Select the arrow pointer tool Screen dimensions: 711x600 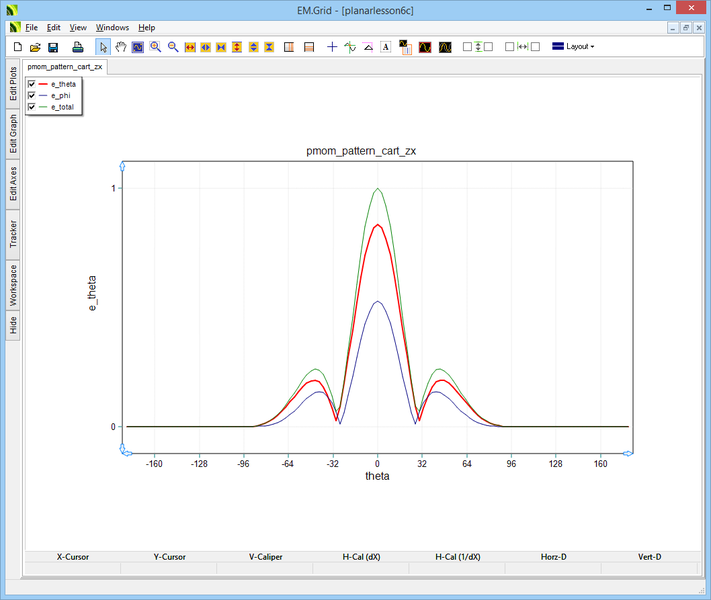pyautogui.click(x=103, y=47)
